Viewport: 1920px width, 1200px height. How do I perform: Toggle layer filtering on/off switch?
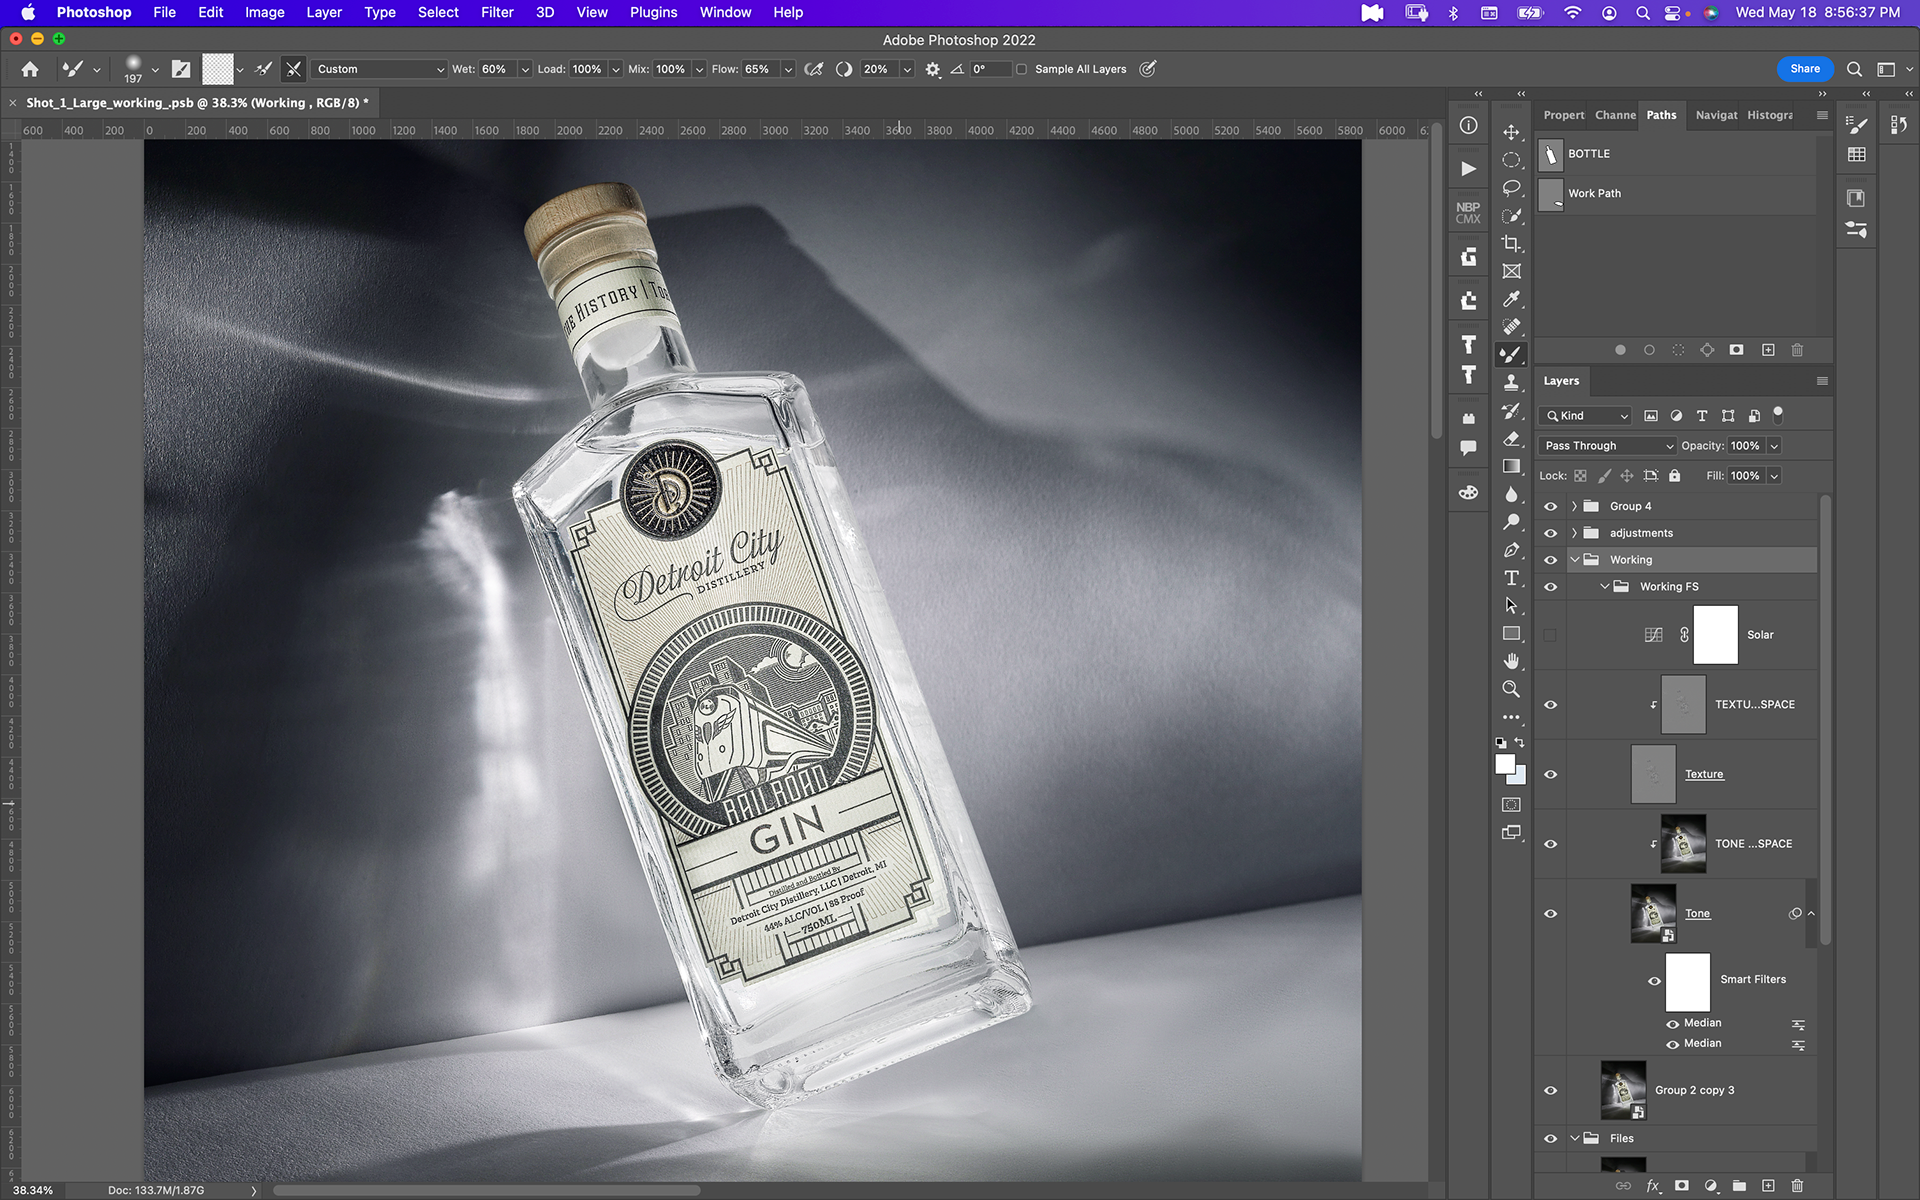click(x=1778, y=415)
